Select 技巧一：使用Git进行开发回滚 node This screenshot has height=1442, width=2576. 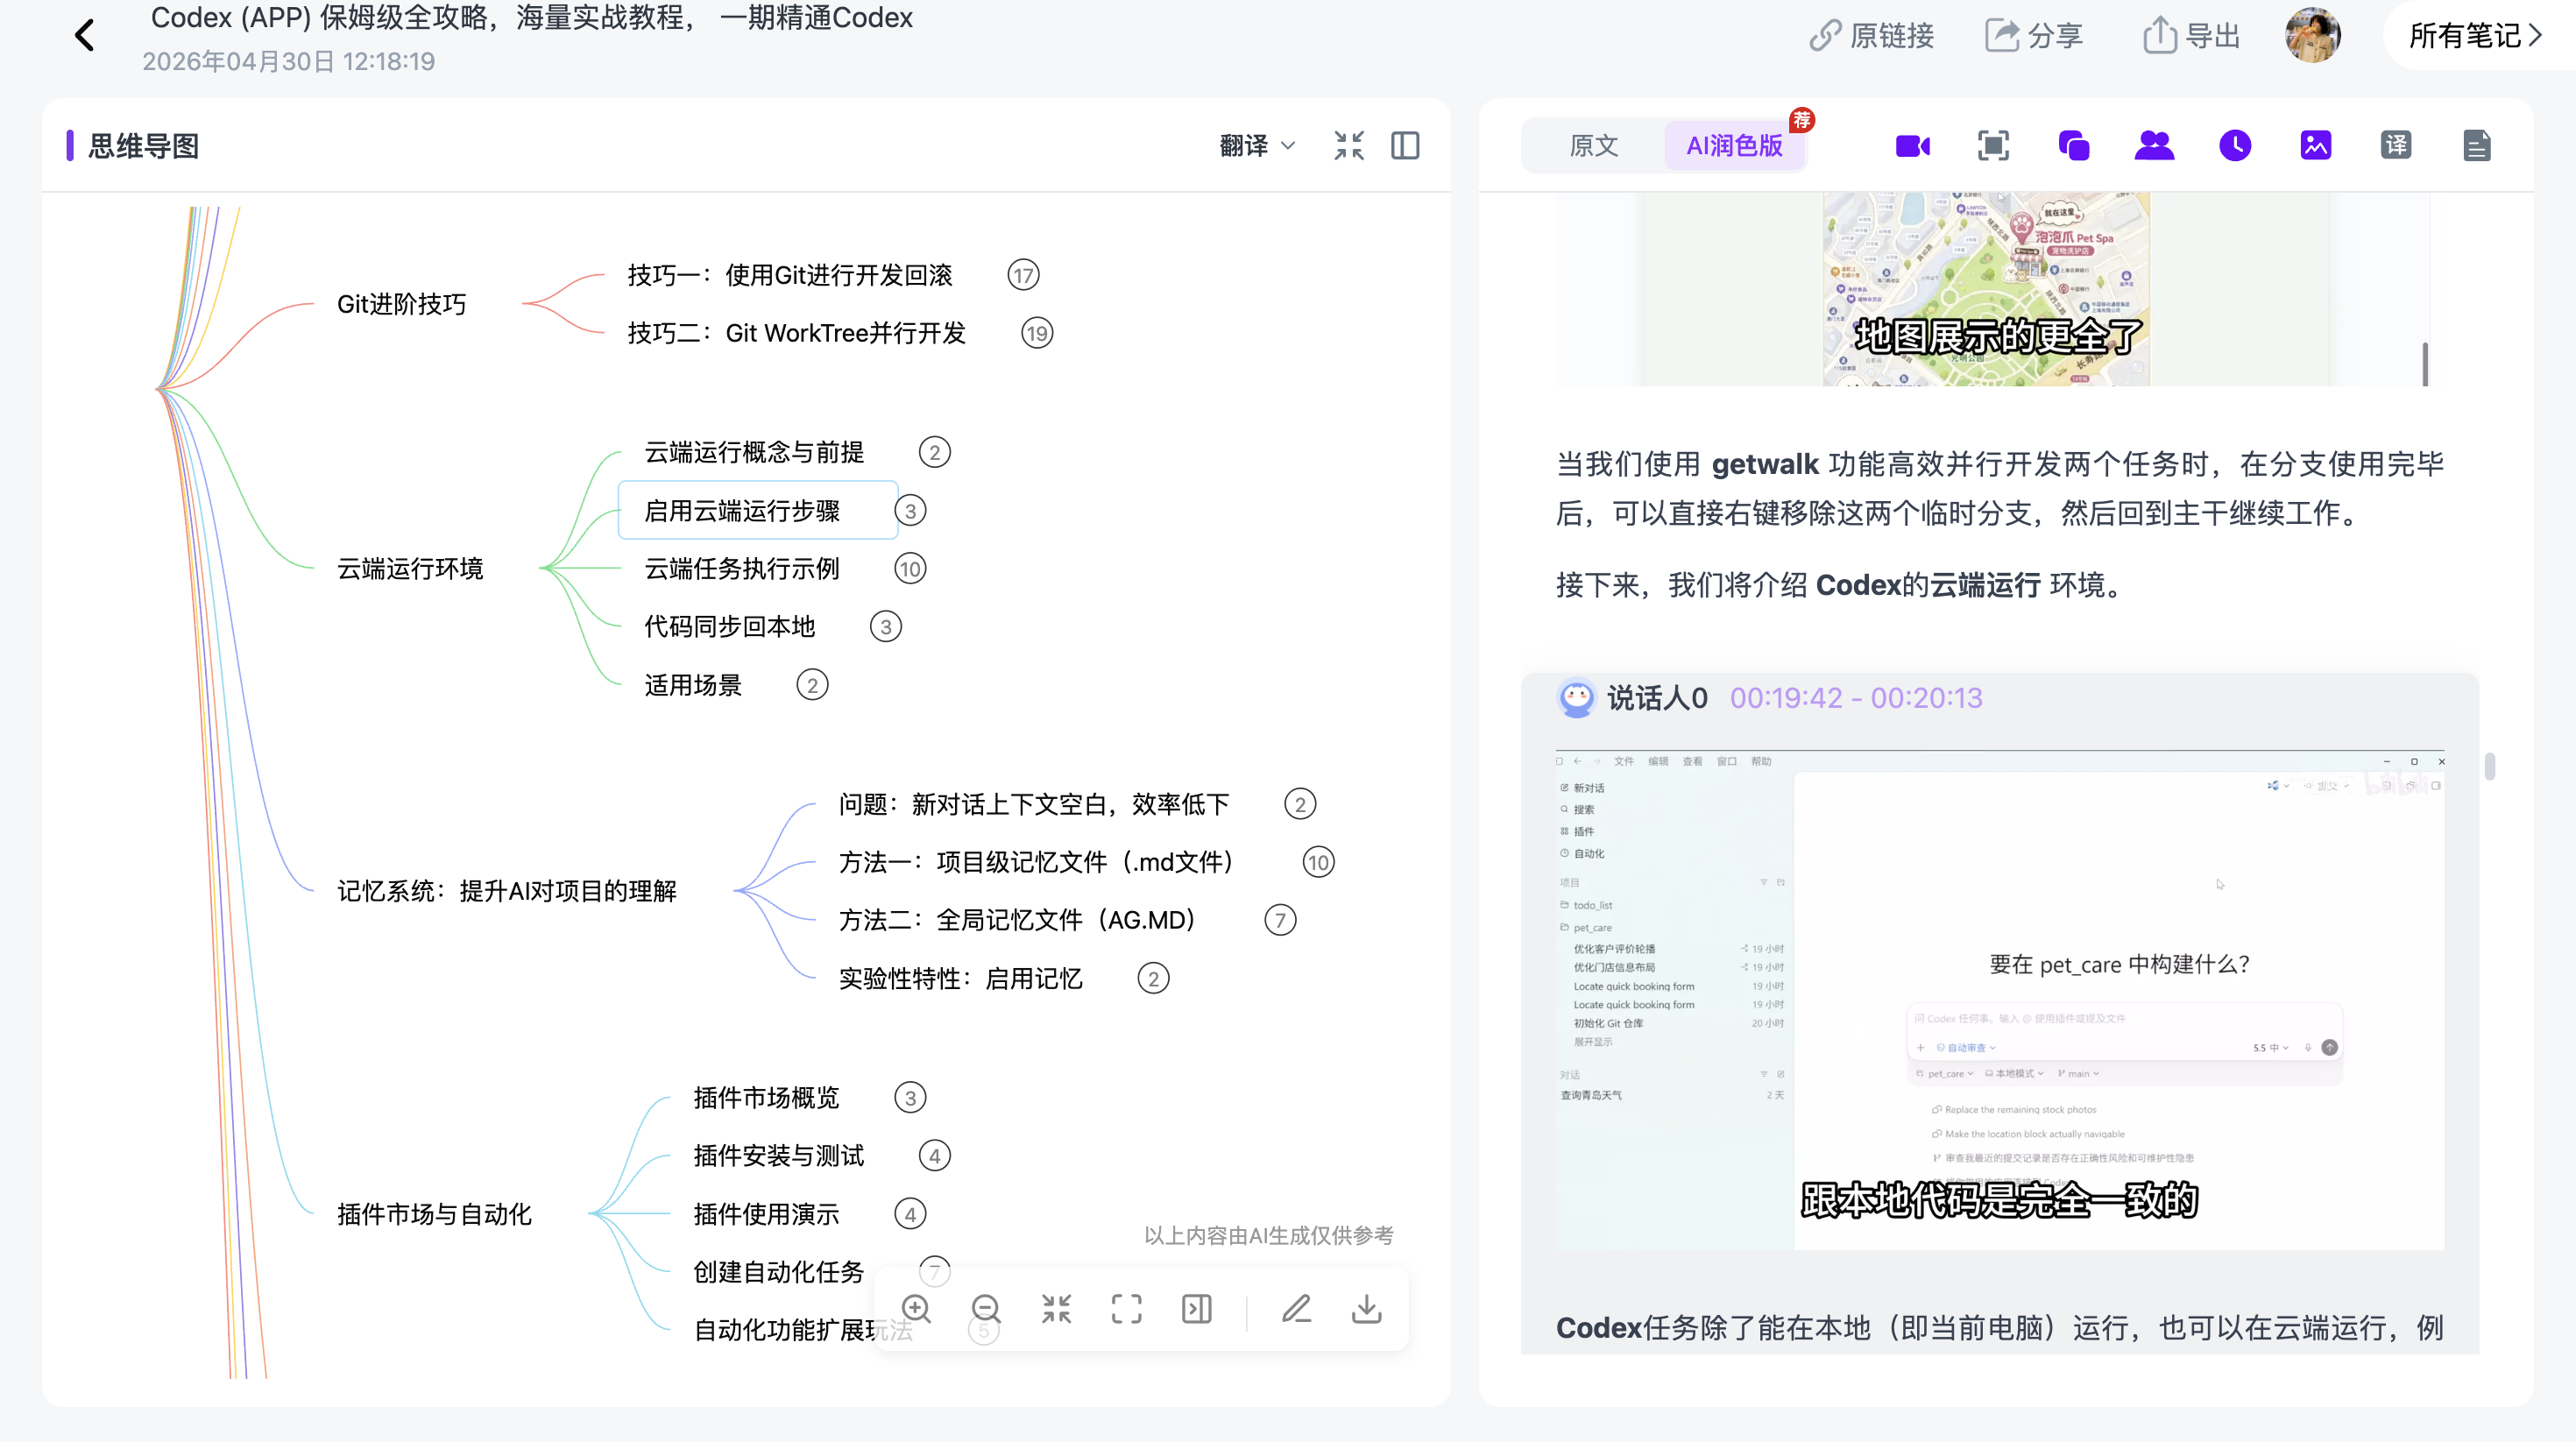(x=790, y=275)
